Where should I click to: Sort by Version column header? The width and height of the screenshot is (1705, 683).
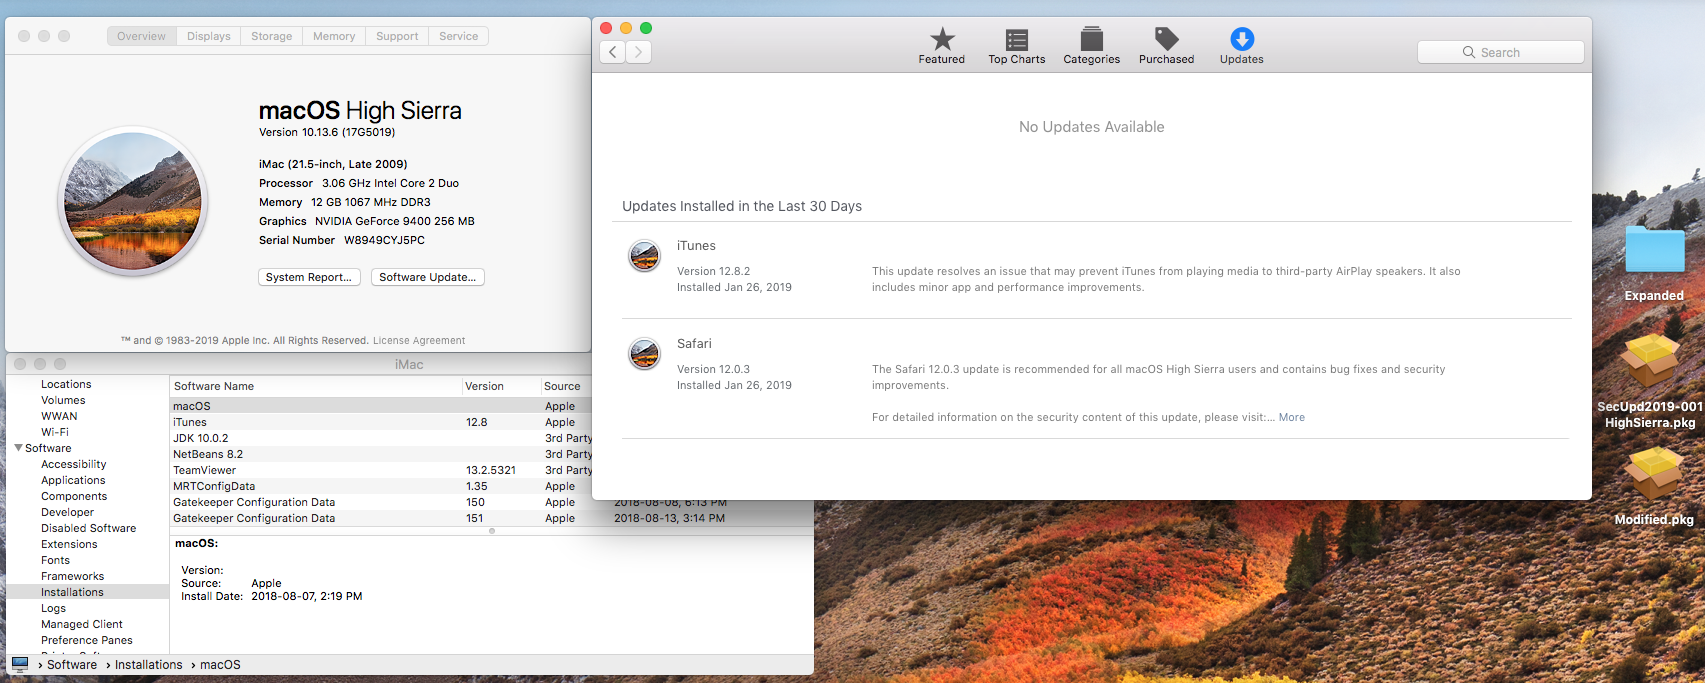[x=501, y=386]
